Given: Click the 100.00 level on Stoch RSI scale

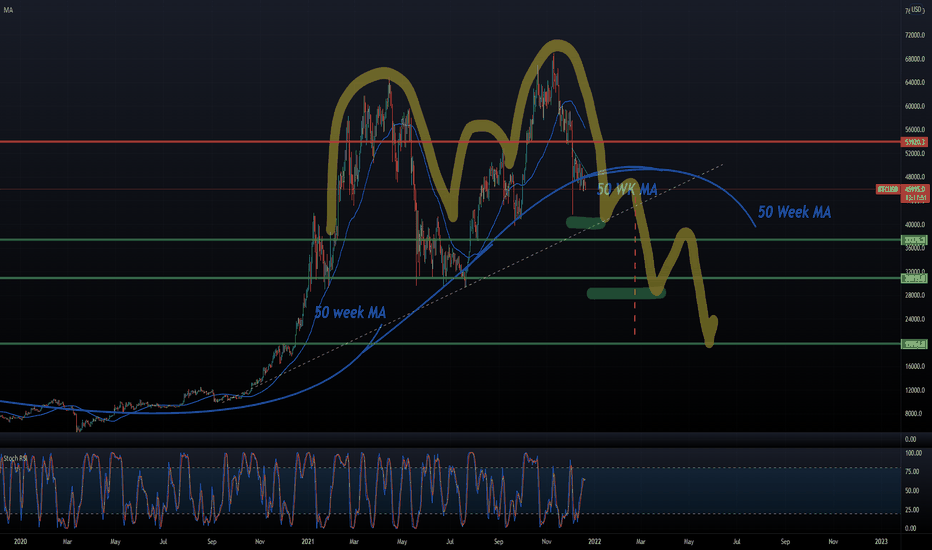Looking at the screenshot, I should 914,453.
